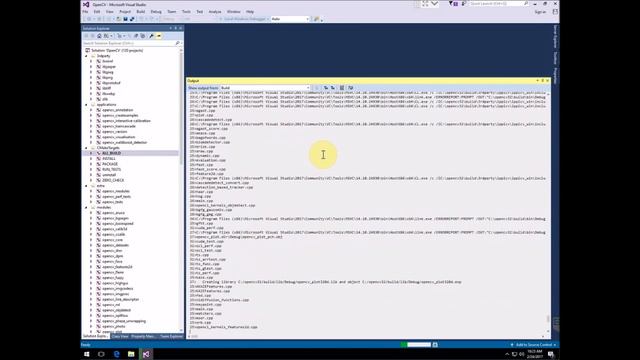
Task: Open Action Center notifications icon
Action: (x=551, y=354)
